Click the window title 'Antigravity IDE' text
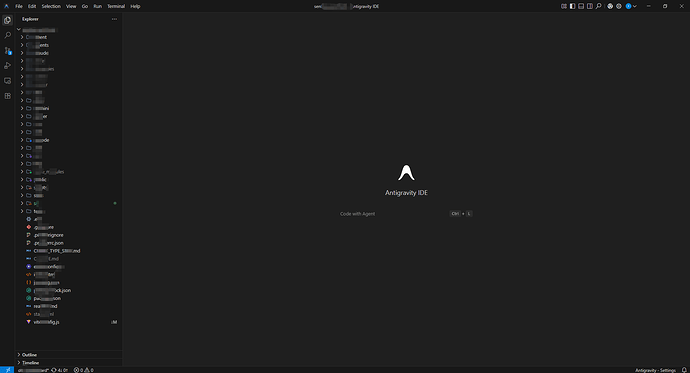The width and height of the screenshot is (690, 373). tap(365, 6)
